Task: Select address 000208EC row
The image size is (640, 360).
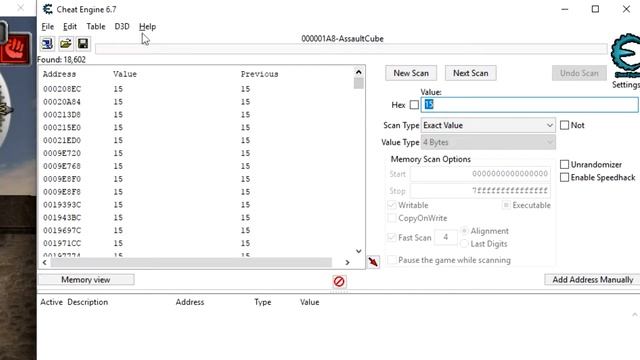Action: pos(197,89)
